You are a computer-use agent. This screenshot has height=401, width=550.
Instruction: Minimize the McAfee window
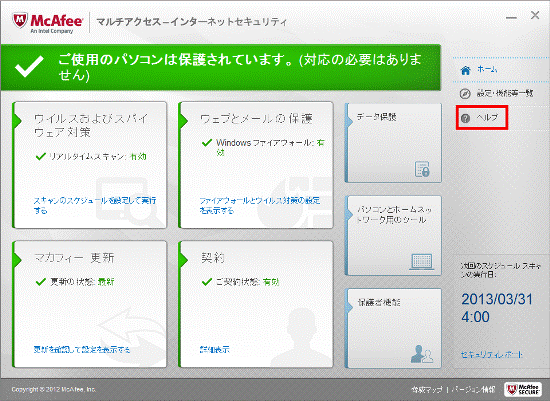click(511, 17)
